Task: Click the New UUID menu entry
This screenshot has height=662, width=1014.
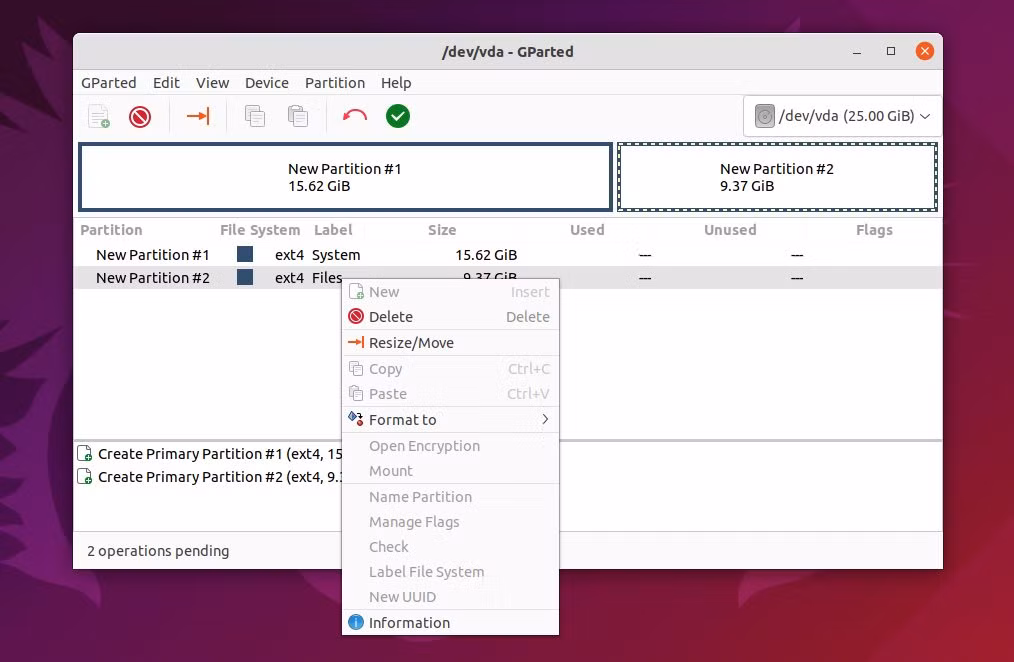Action: [450, 597]
